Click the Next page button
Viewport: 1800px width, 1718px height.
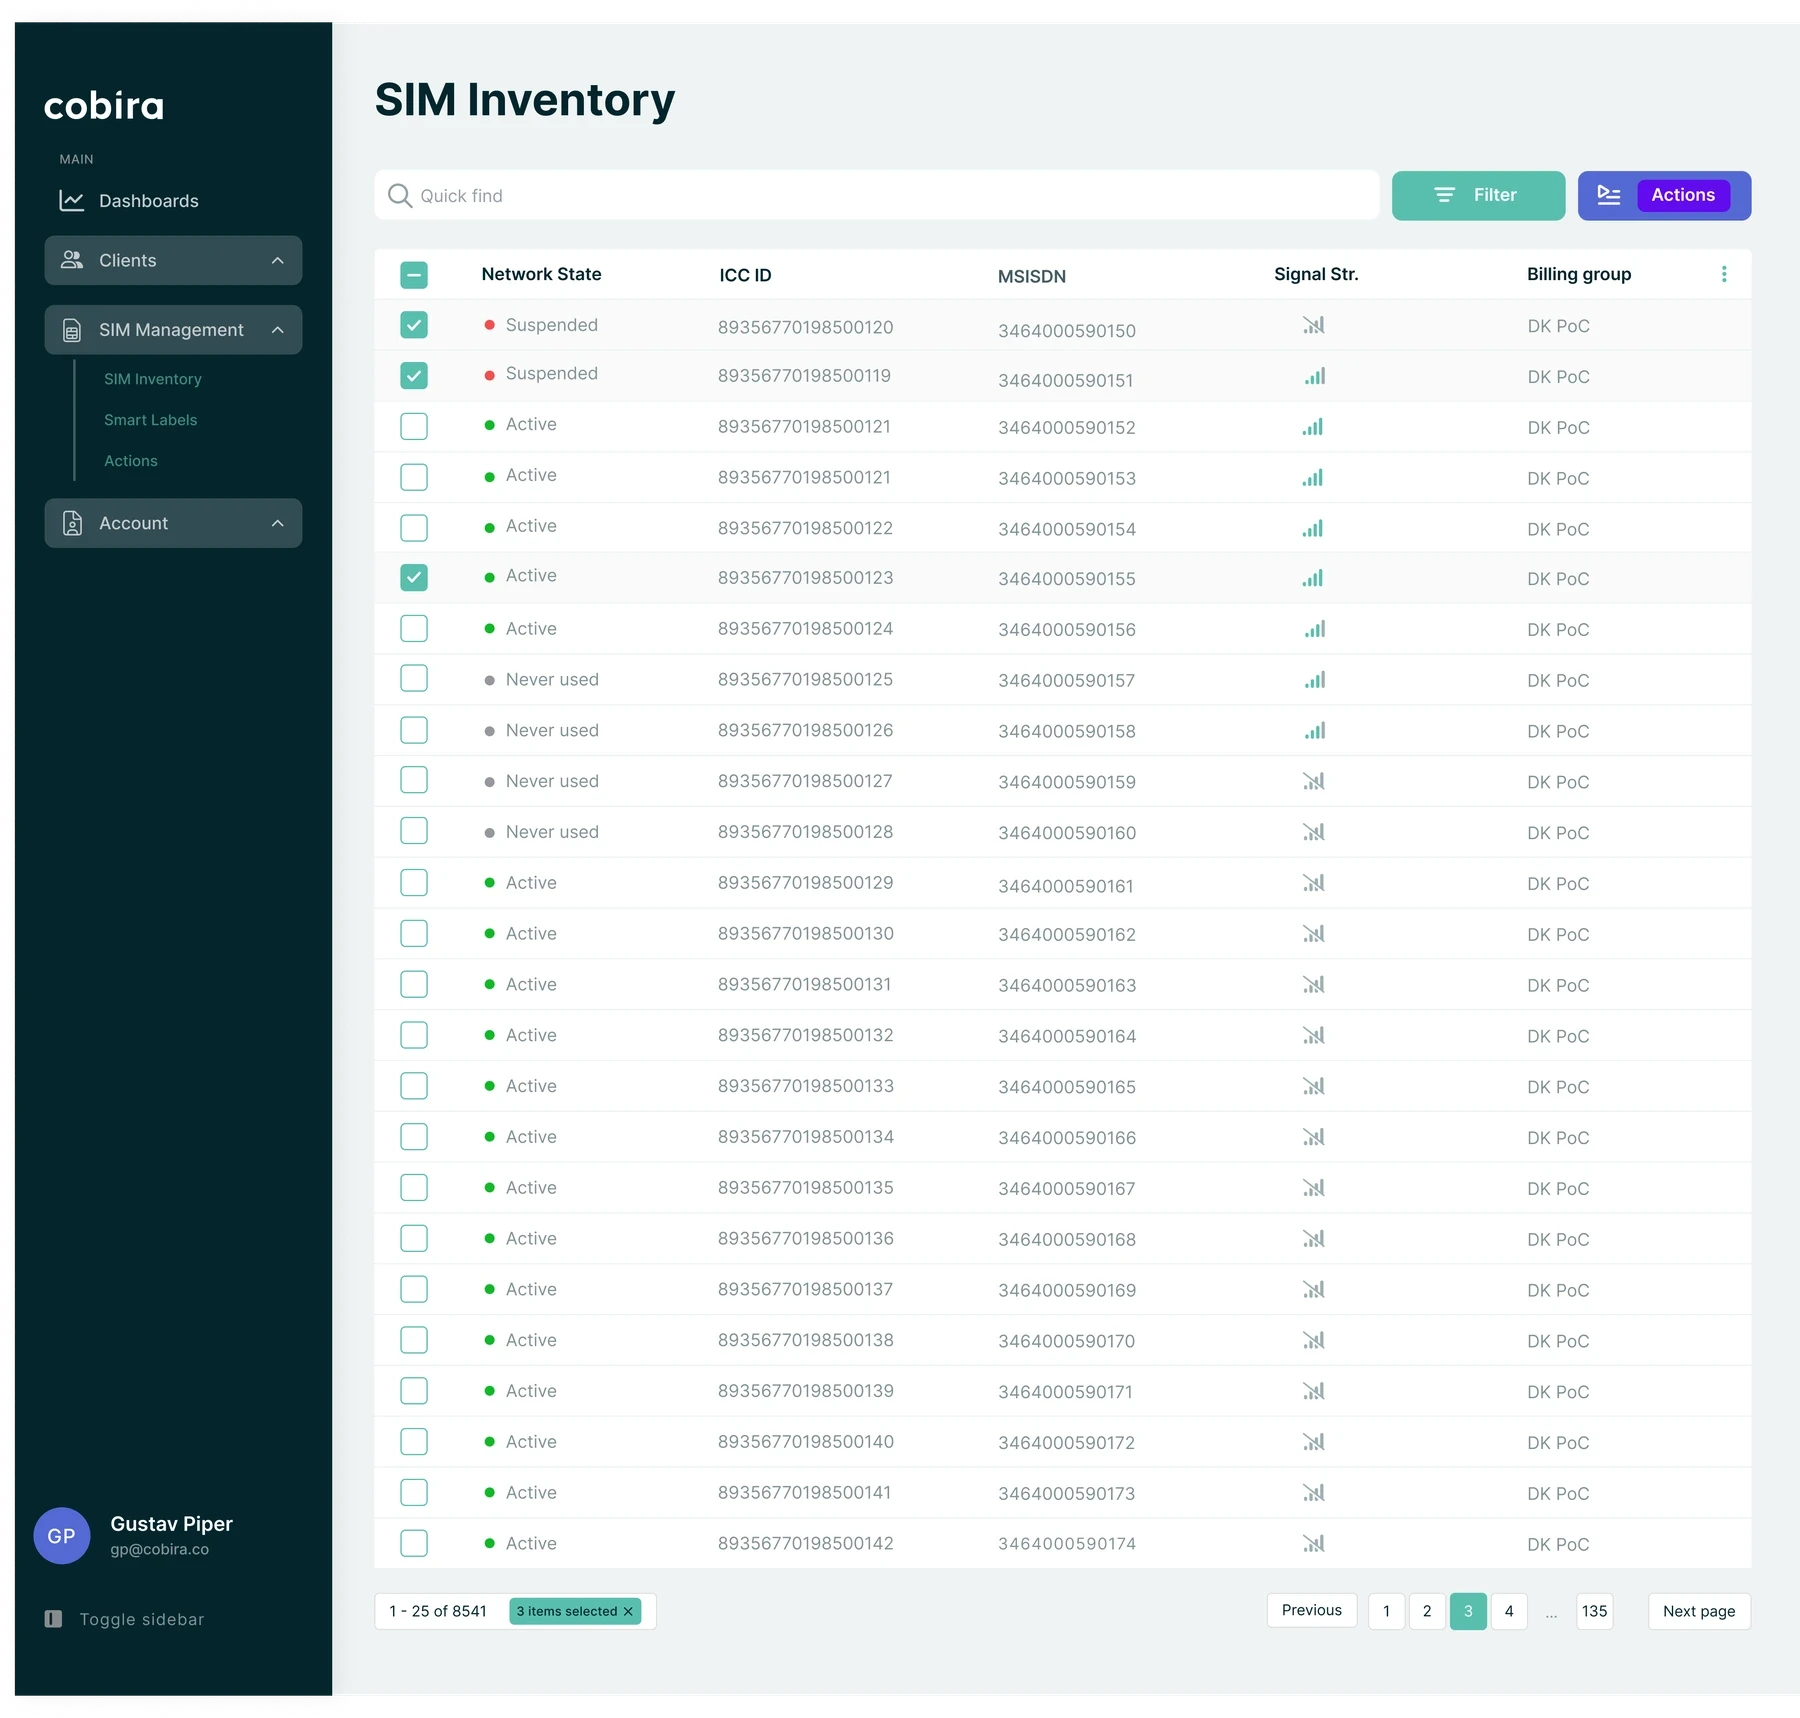point(1699,1611)
